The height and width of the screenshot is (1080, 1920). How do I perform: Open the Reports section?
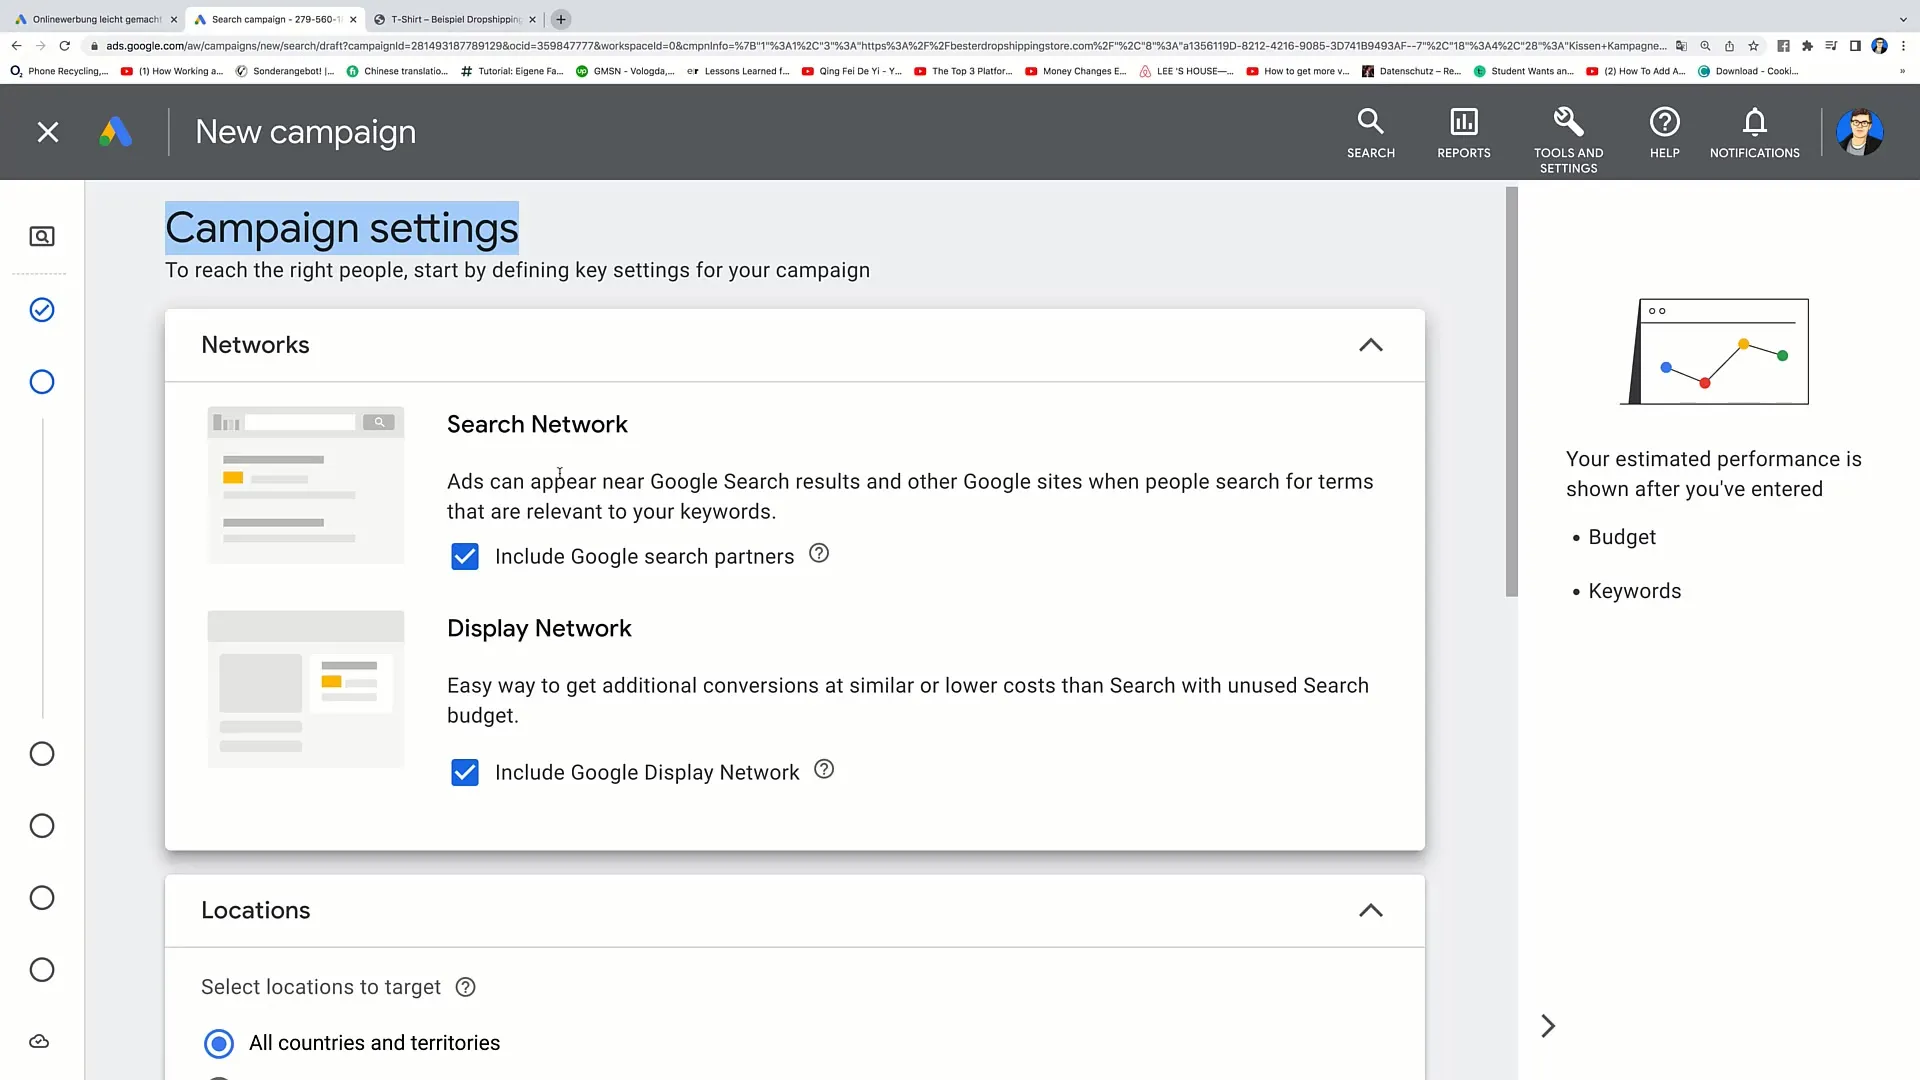(x=1464, y=132)
